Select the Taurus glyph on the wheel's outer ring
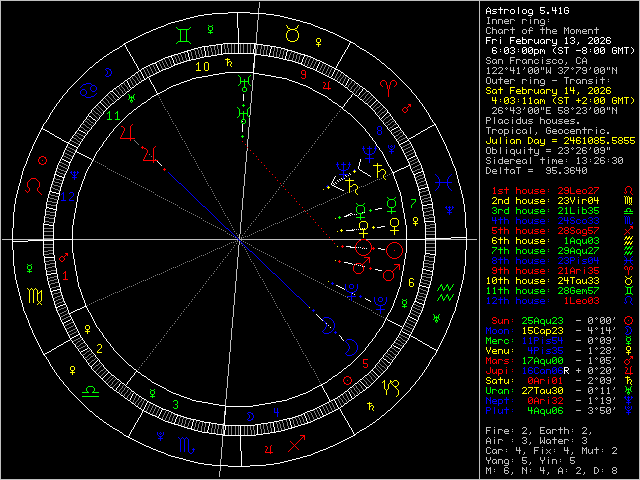The image size is (640, 480). [292, 34]
